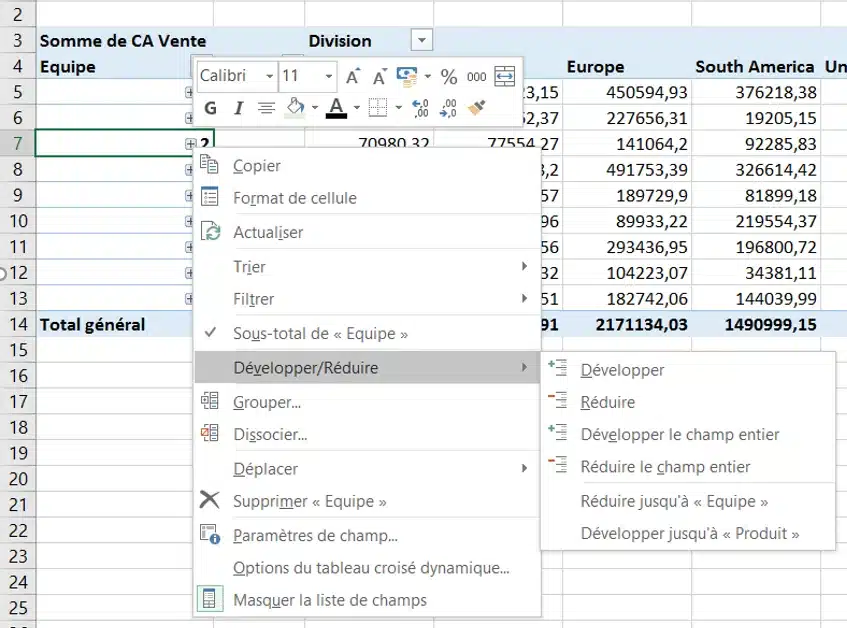Select the Europe column header cell
The width and height of the screenshot is (847, 628).
[x=627, y=67]
